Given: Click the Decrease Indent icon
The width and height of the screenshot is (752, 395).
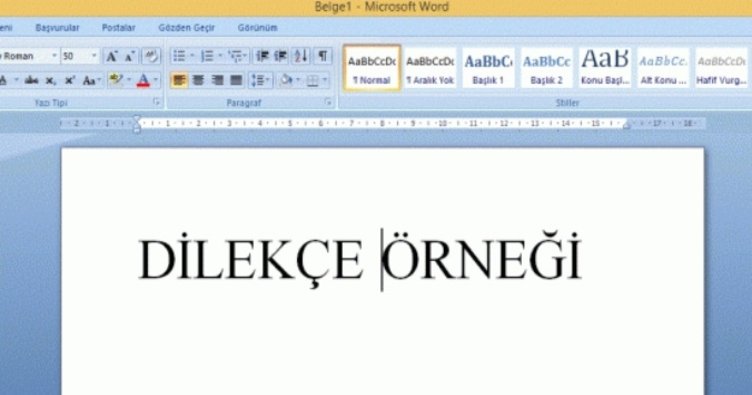Looking at the screenshot, I should pos(262,56).
